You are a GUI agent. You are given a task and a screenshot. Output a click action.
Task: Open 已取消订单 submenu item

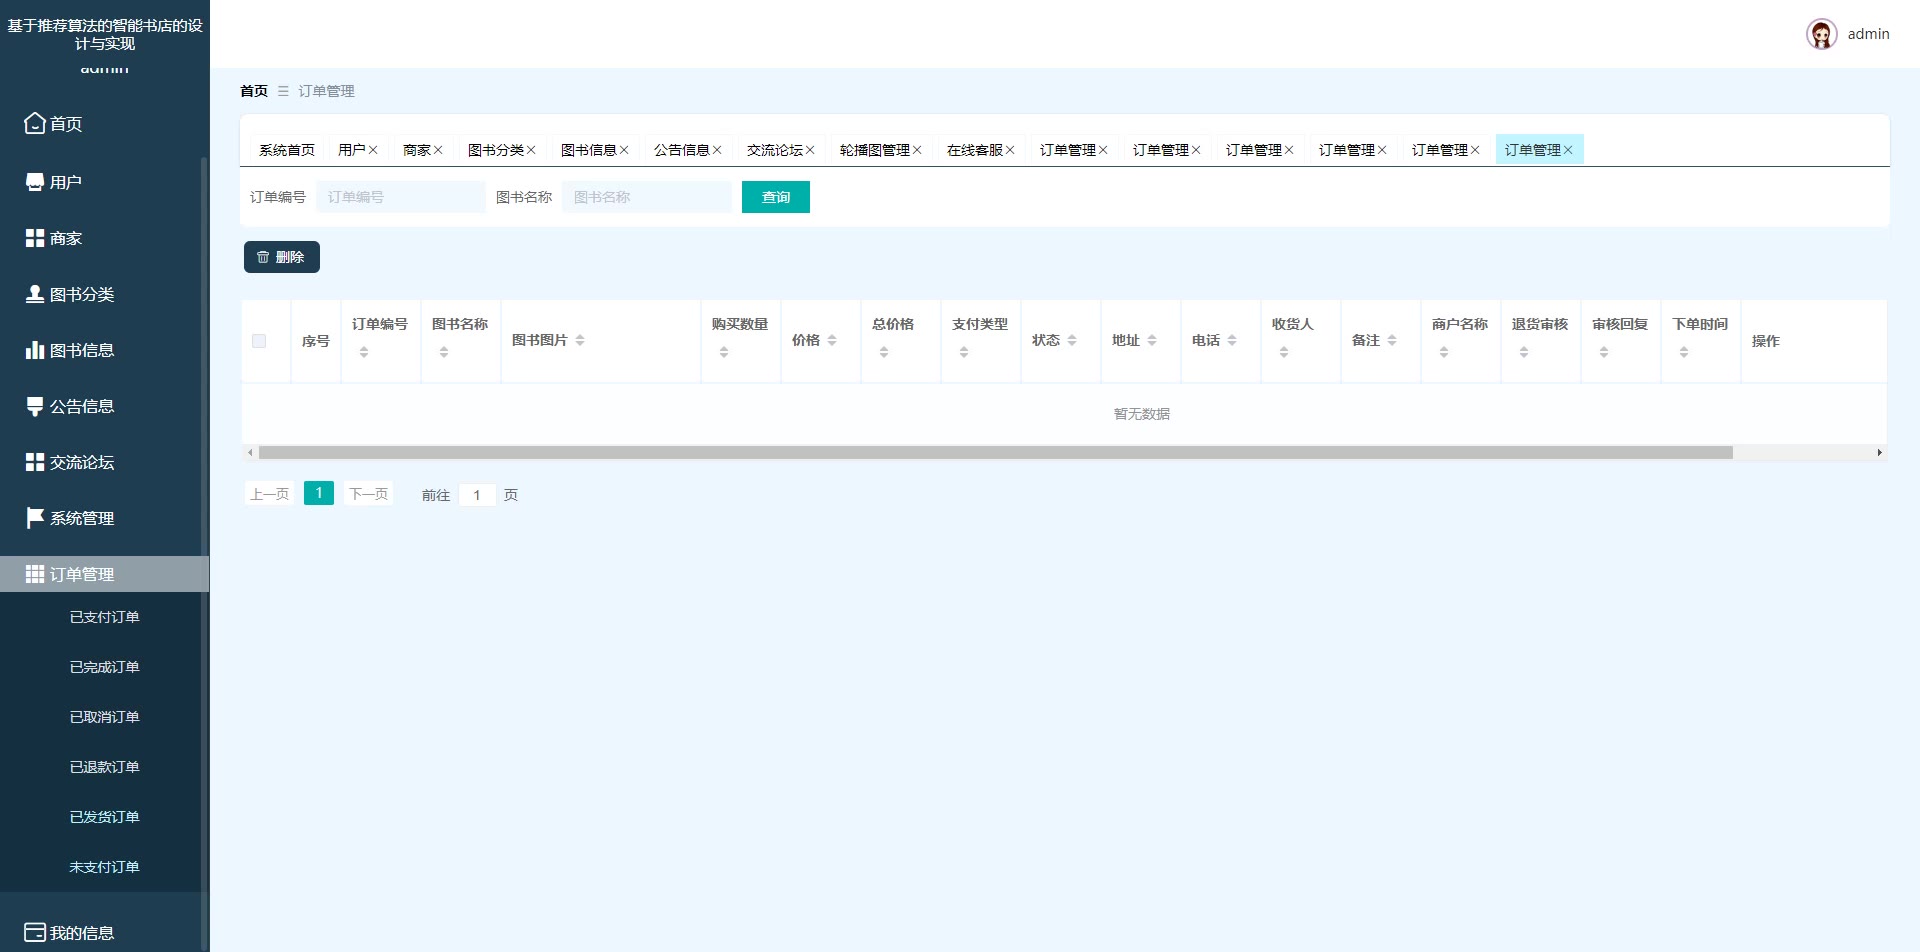tap(104, 717)
